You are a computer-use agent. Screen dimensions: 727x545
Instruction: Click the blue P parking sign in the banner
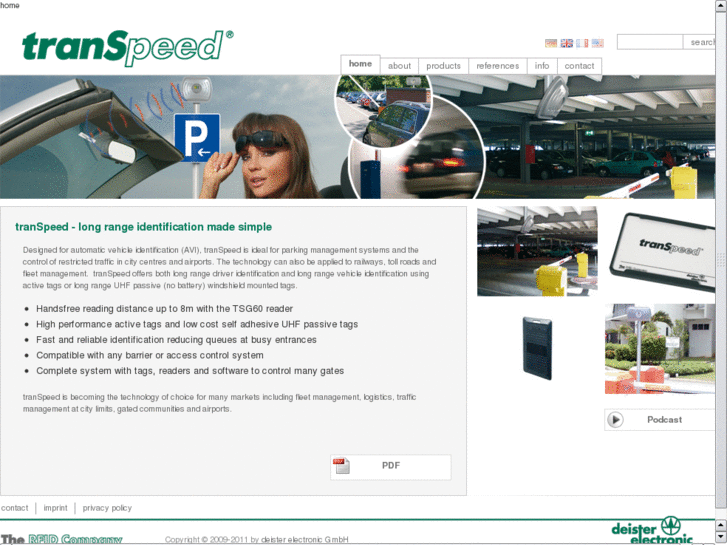coord(197,137)
